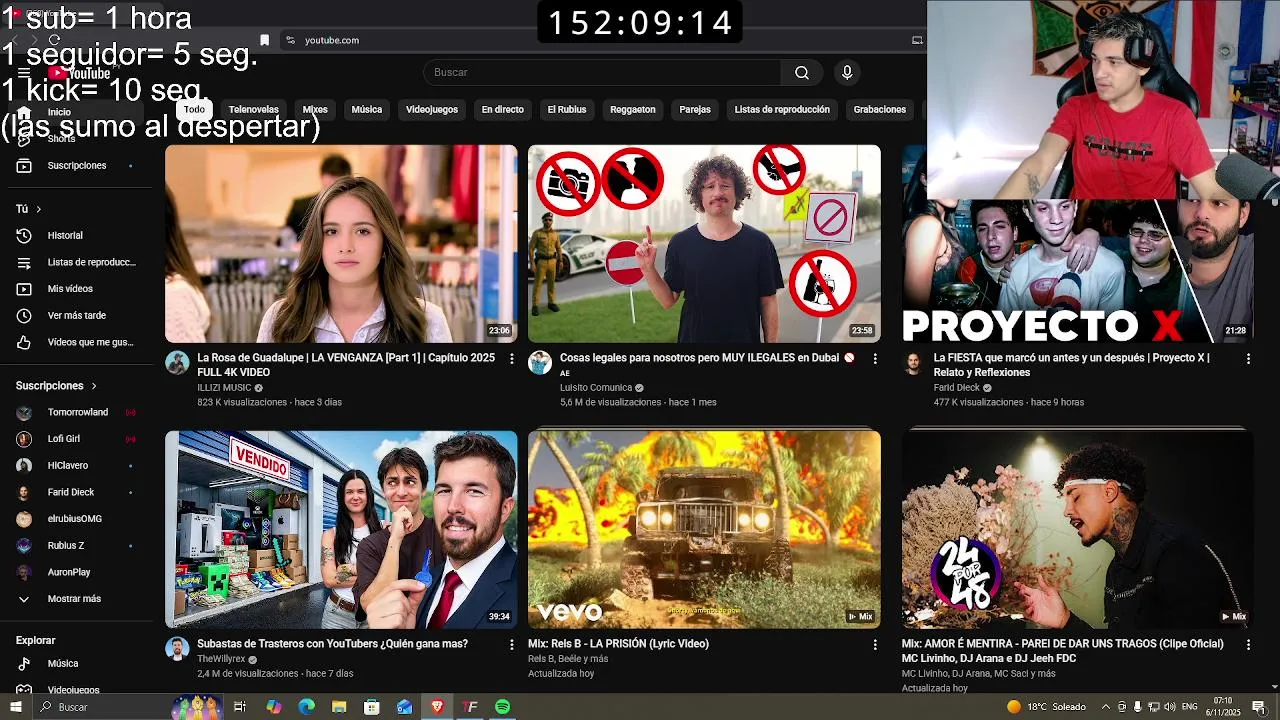Select the Telenovelas filter chip
This screenshot has width=1280, height=720.
coord(253,109)
